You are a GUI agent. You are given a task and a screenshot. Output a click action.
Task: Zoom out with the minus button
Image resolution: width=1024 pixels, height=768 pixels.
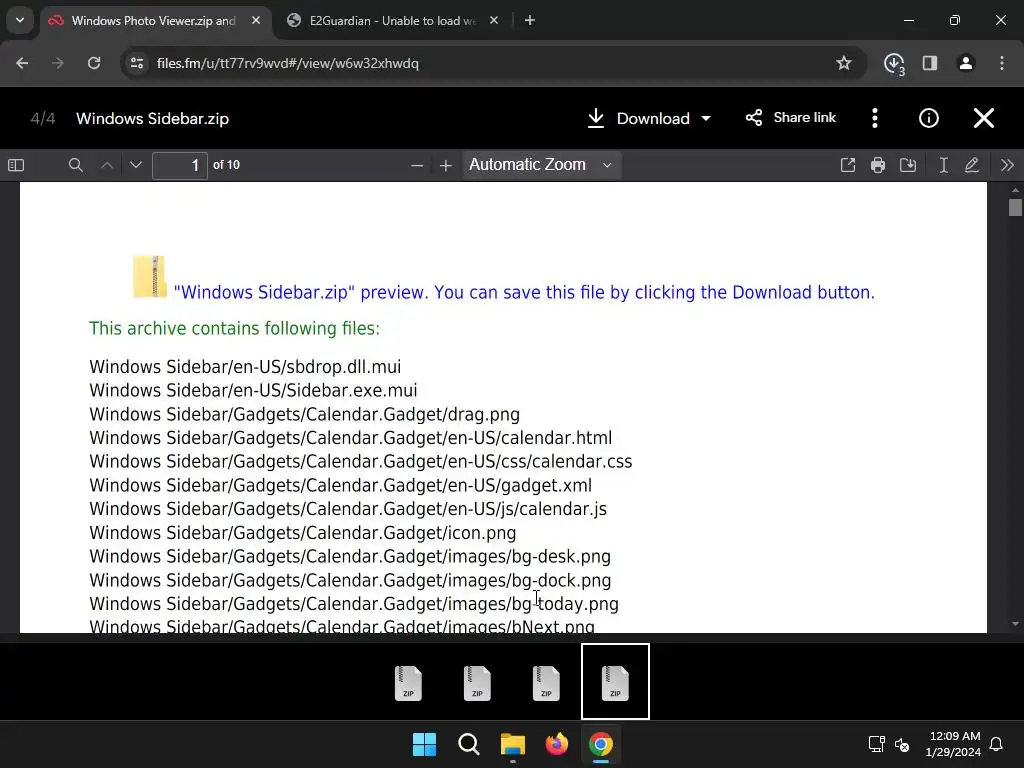click(x=417, y=165)
